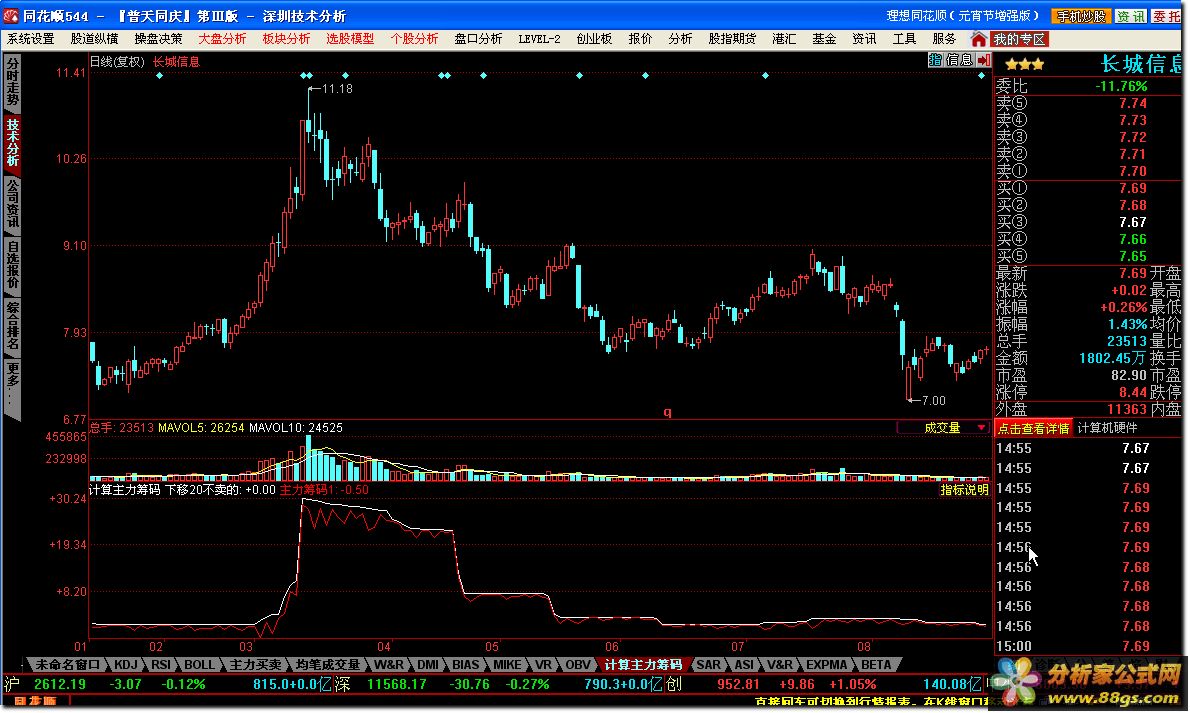Switch to 分时走势 sidebar tab
The height and width of the screenshot is (713, 1190).
point(12,84)
